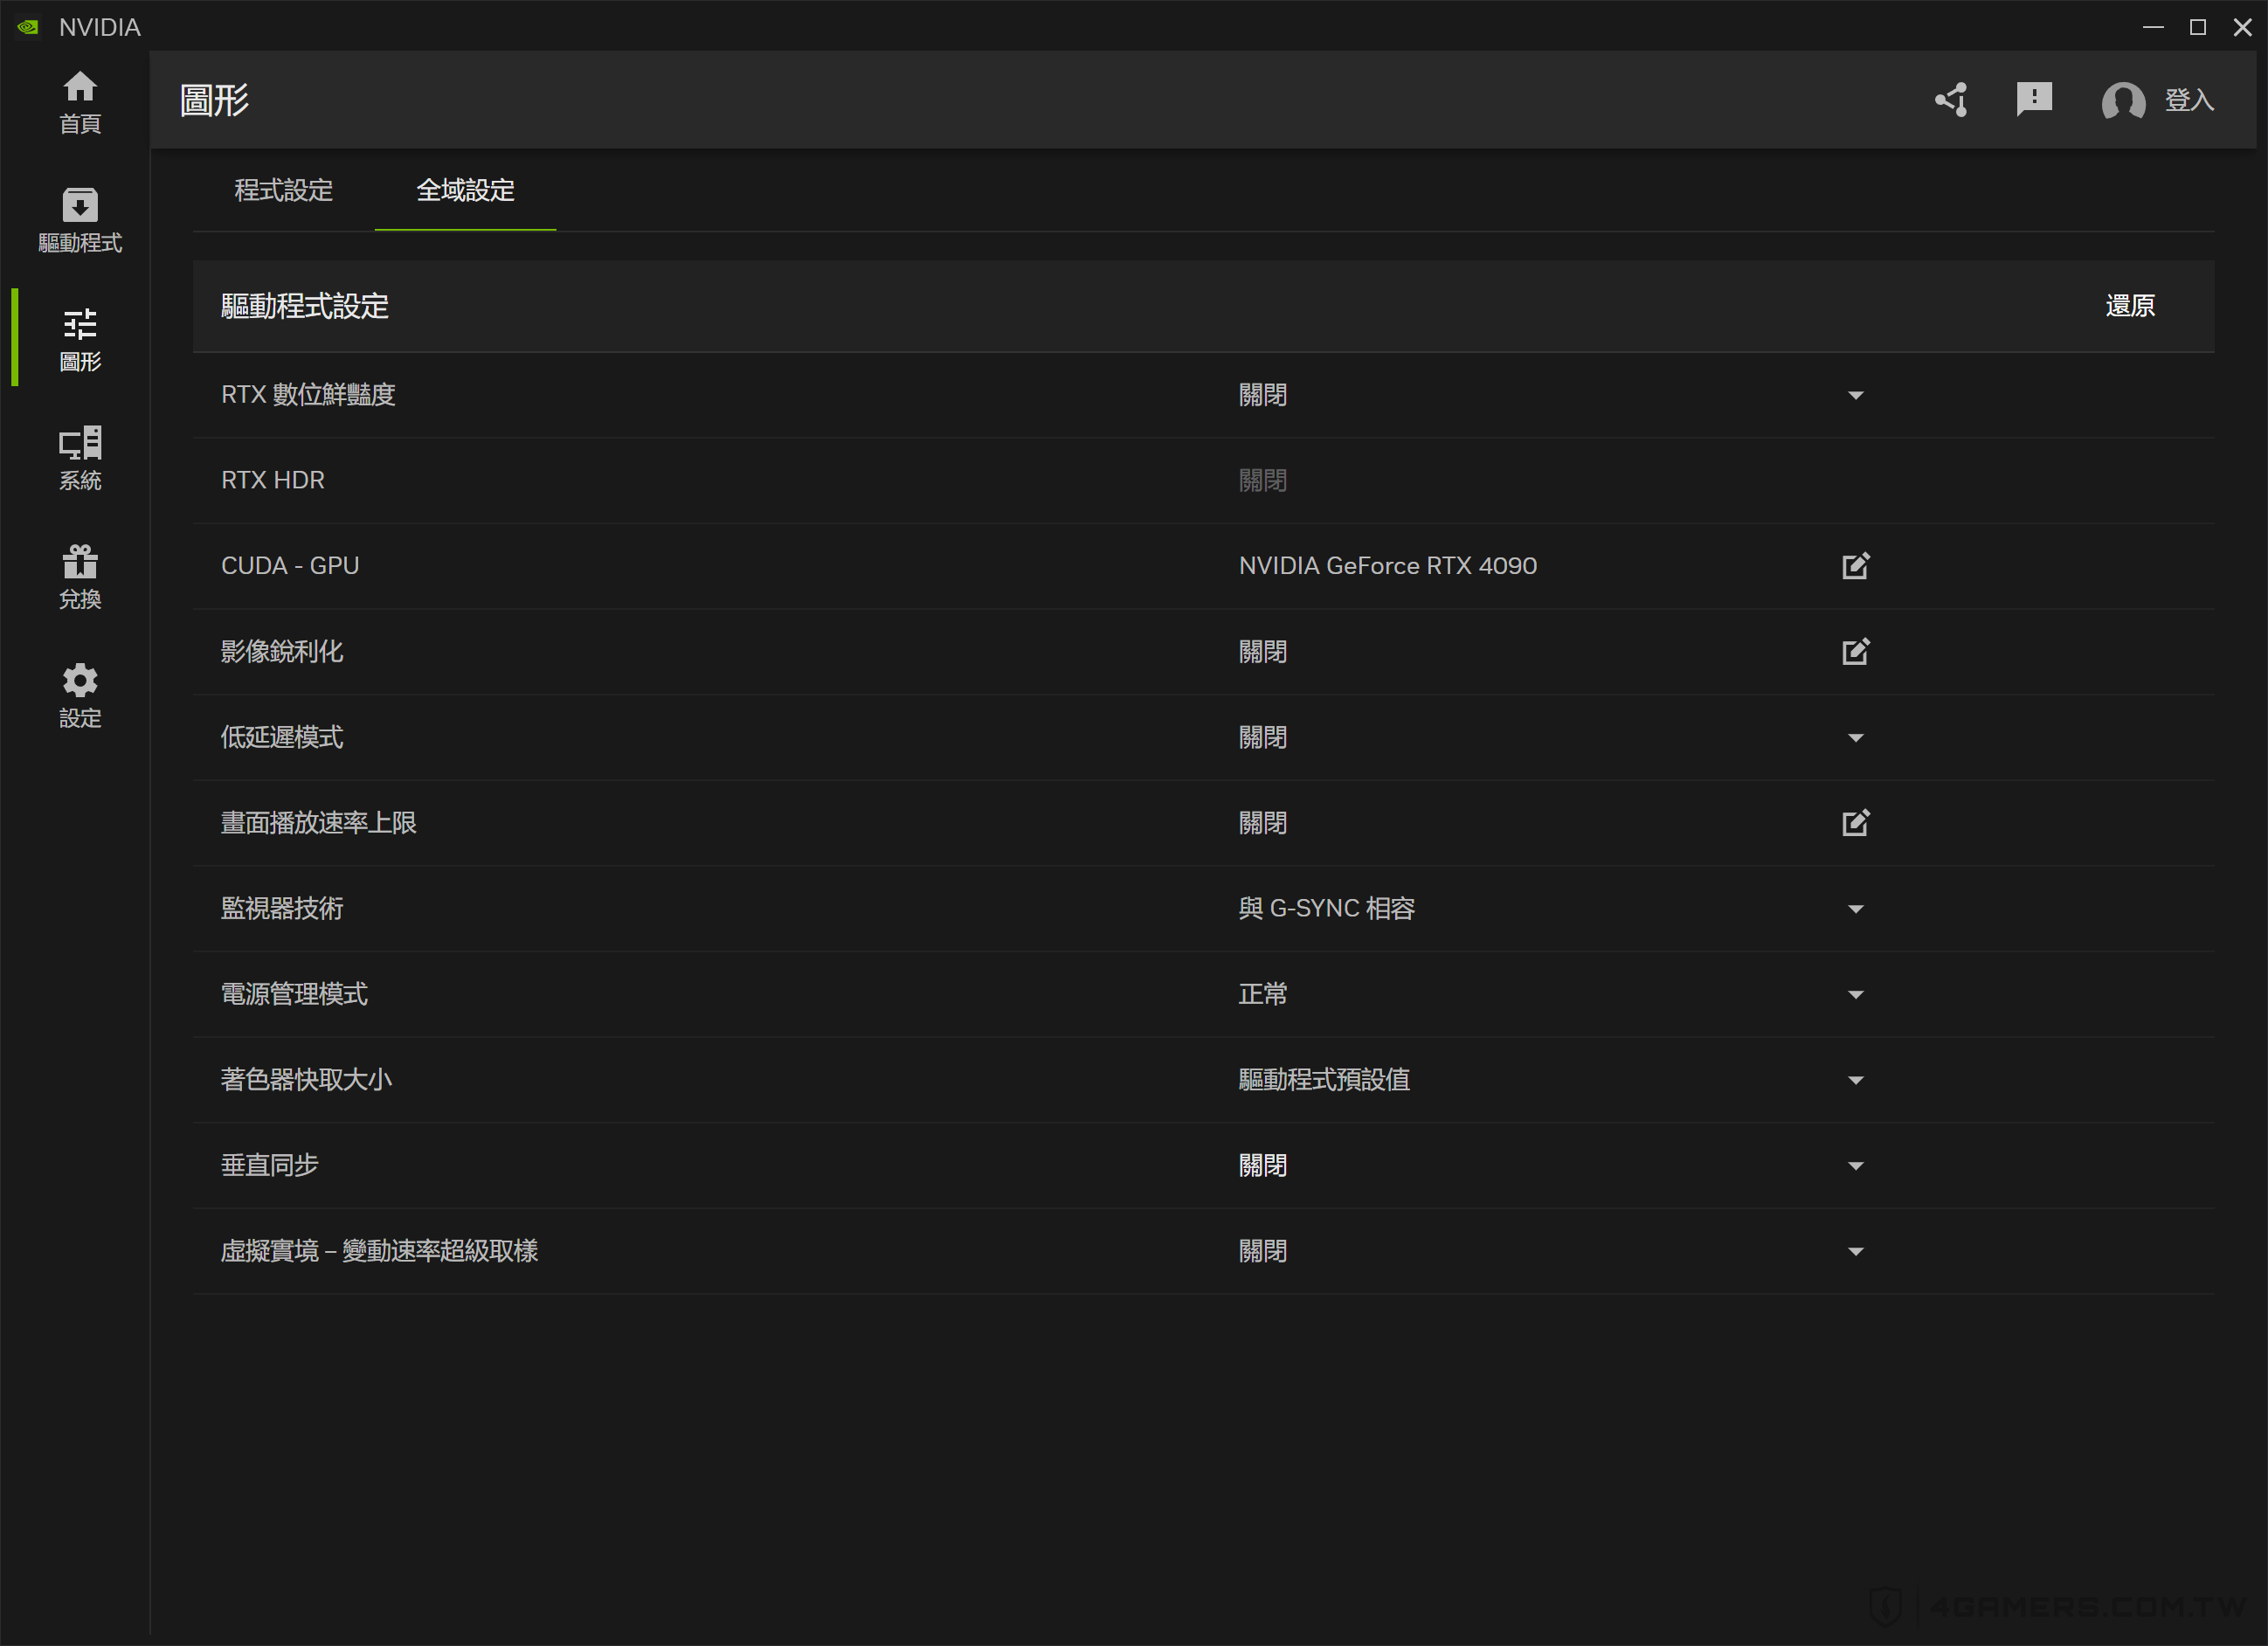Expand the 垂直同步 dropdown
The width and height of the screenshot is (2268, 1646).
tap(1855, 1166)
